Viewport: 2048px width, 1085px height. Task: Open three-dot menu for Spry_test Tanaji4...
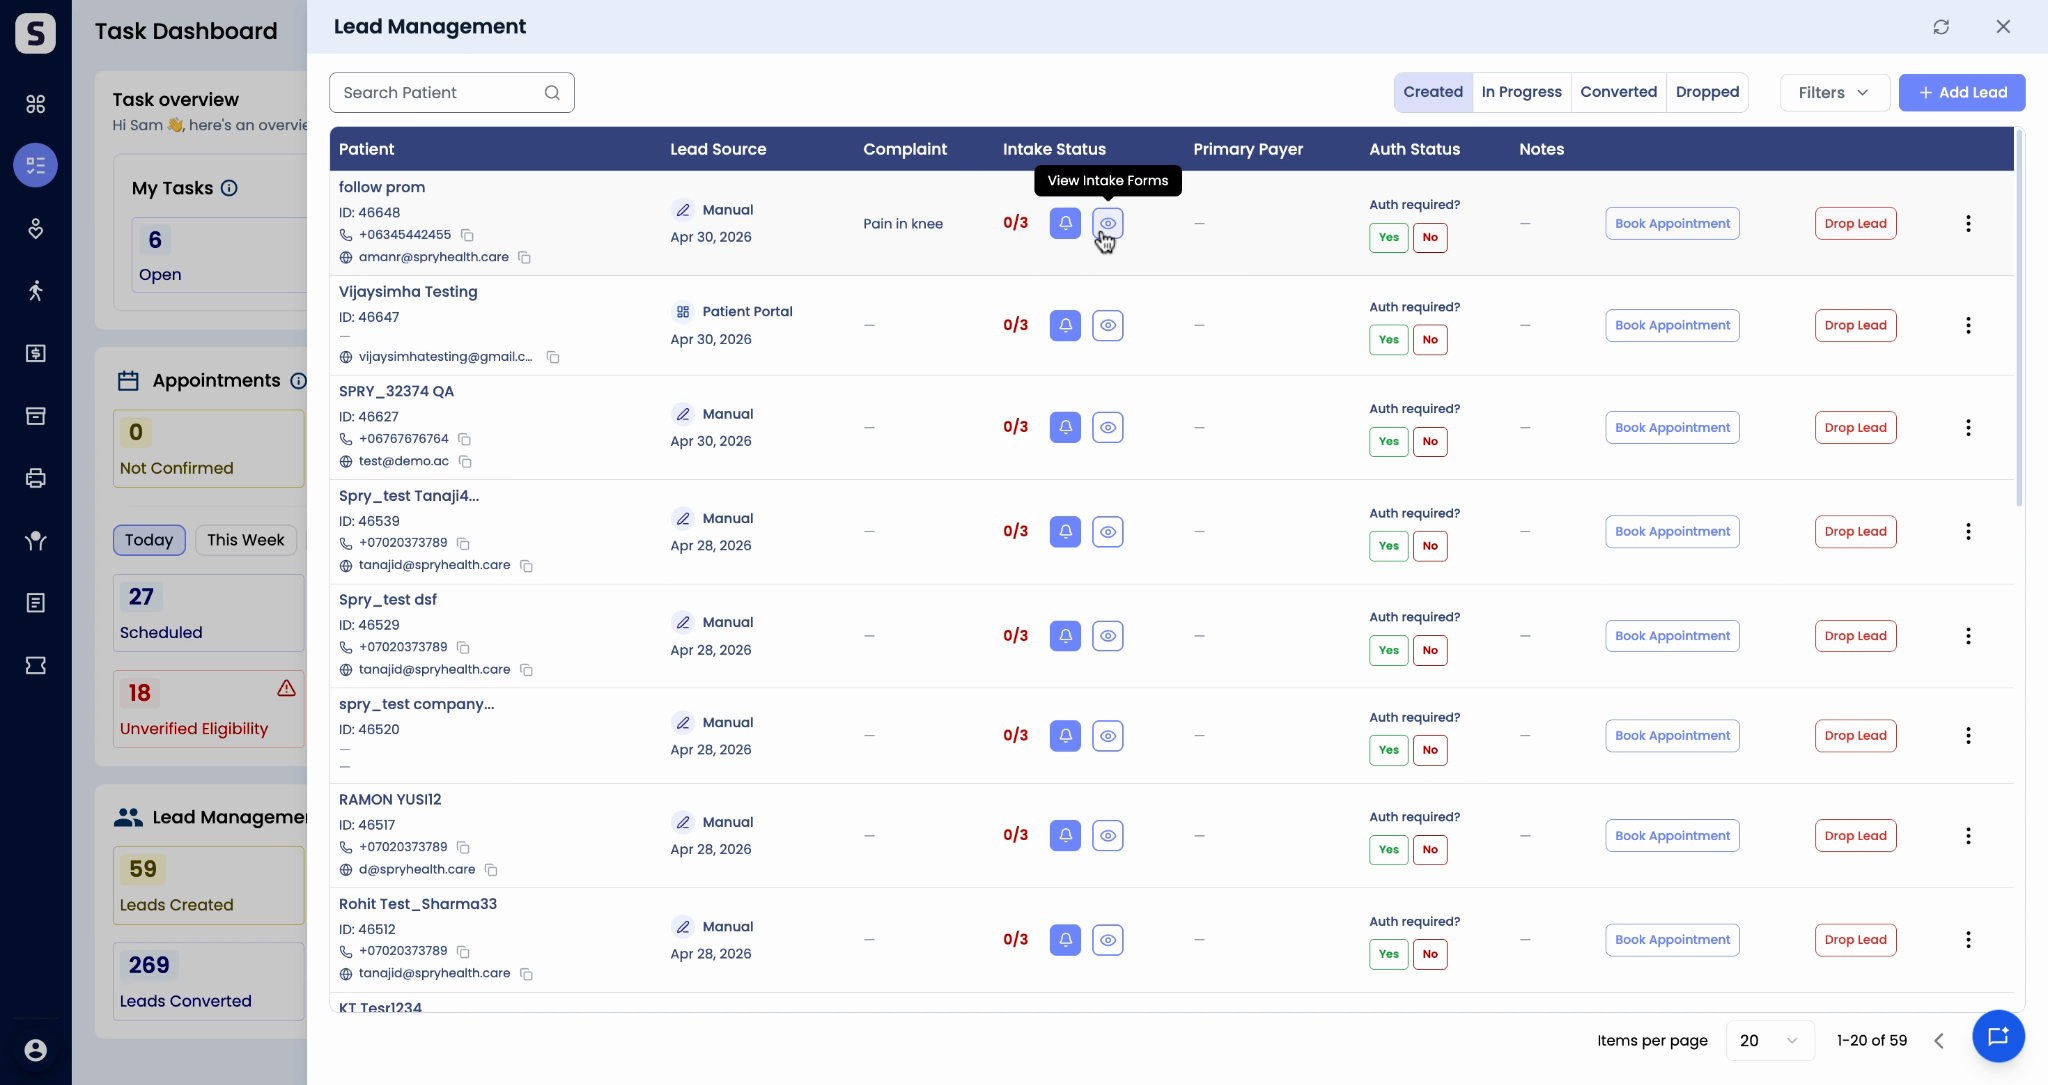click(1968, 532)
